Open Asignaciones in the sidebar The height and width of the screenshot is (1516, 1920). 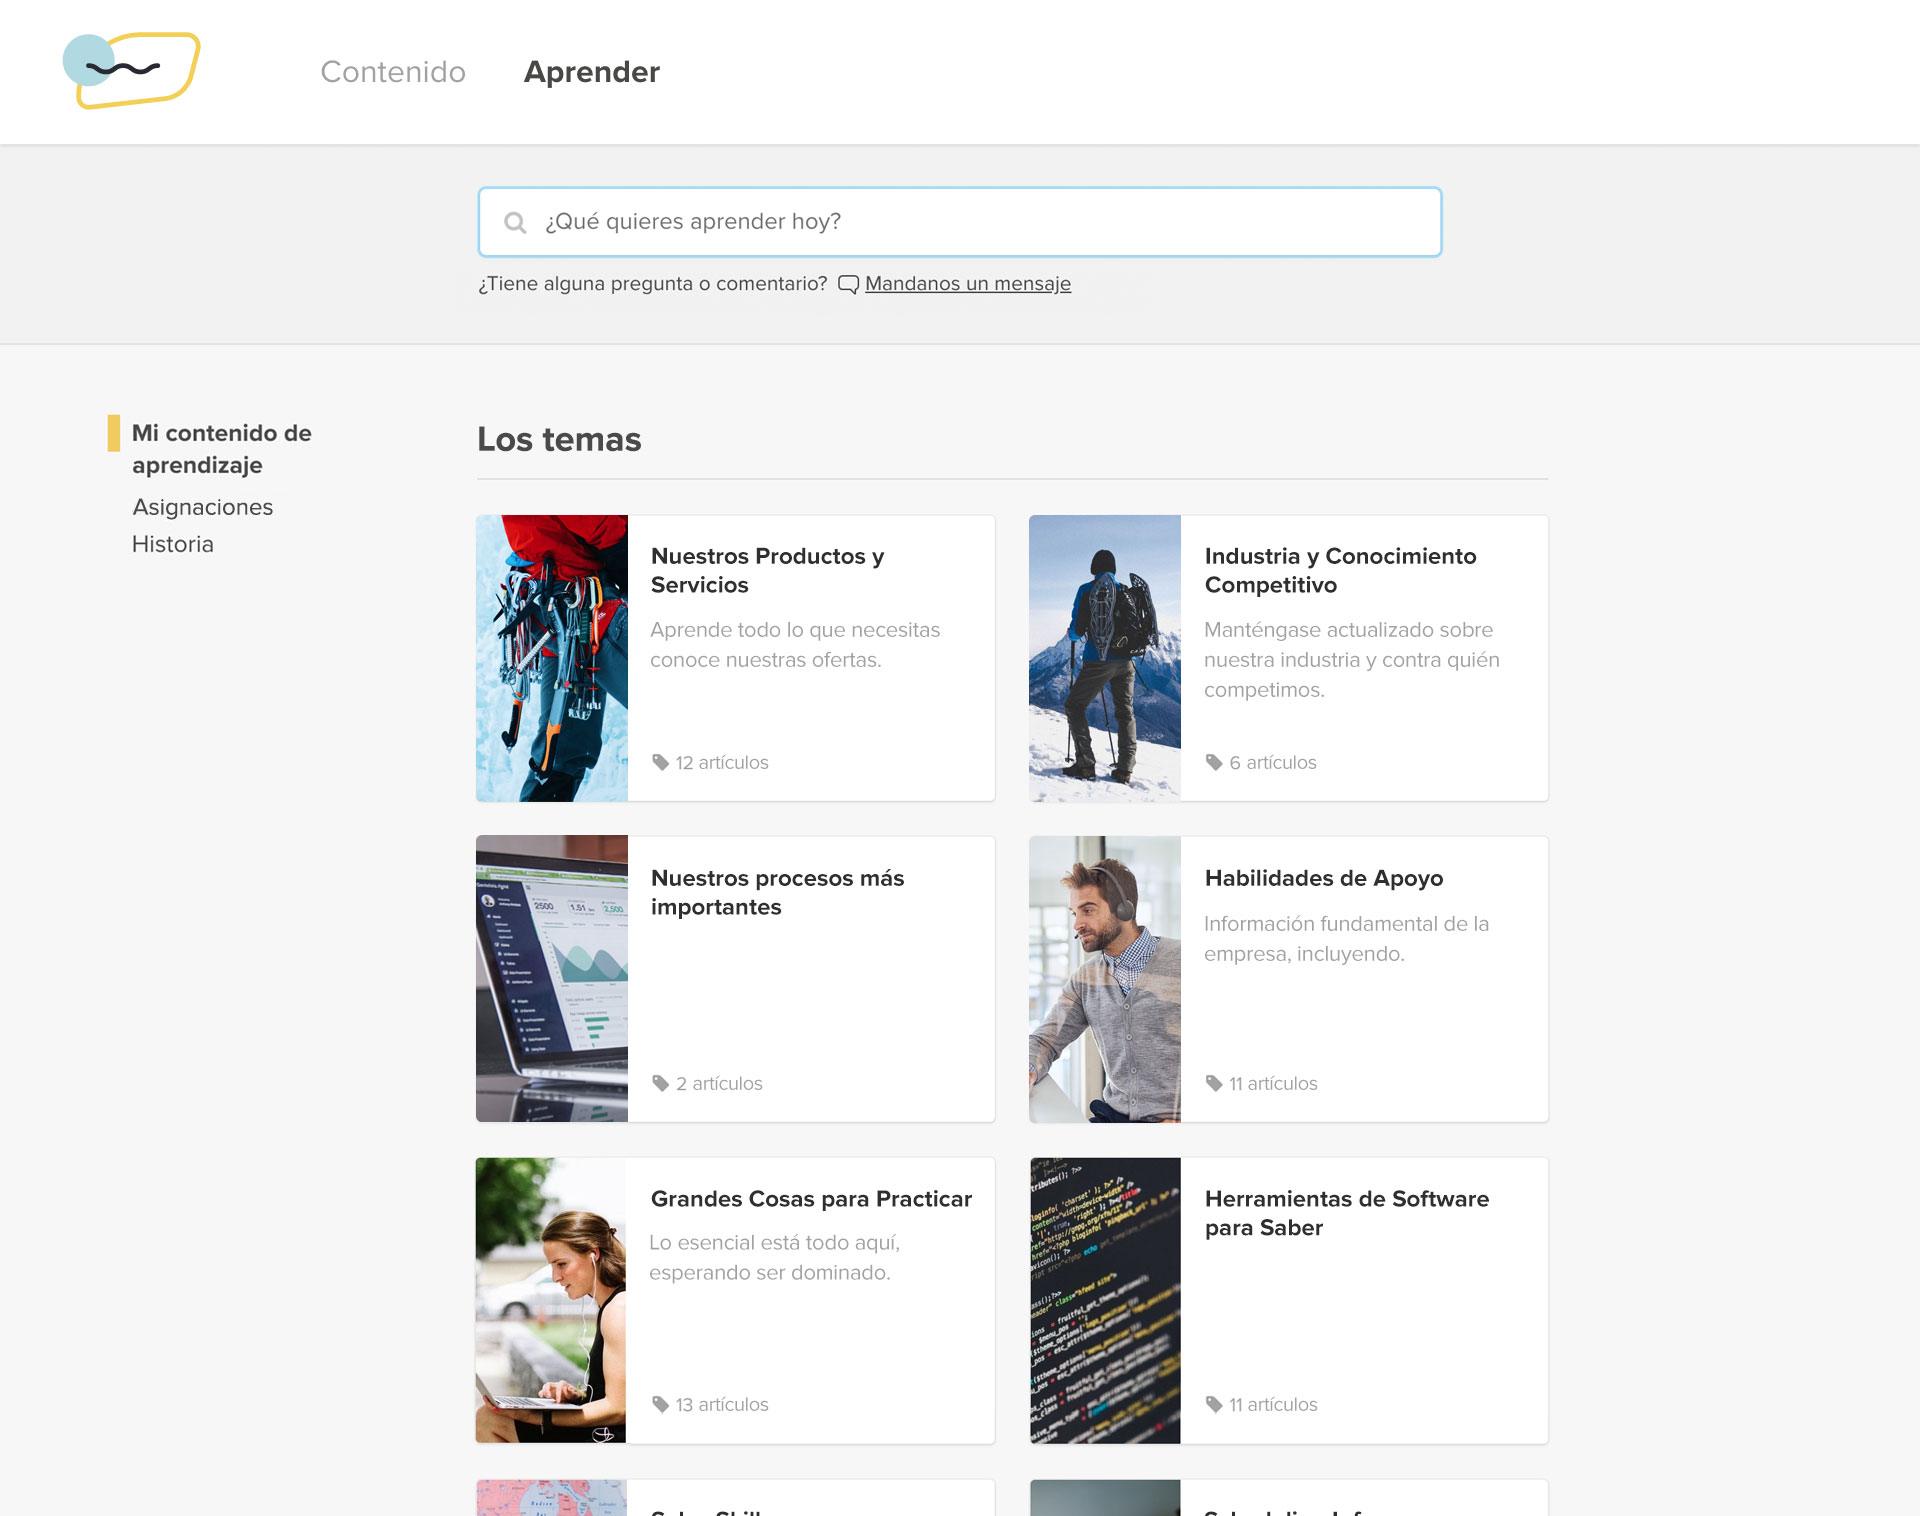click(202, 507)
